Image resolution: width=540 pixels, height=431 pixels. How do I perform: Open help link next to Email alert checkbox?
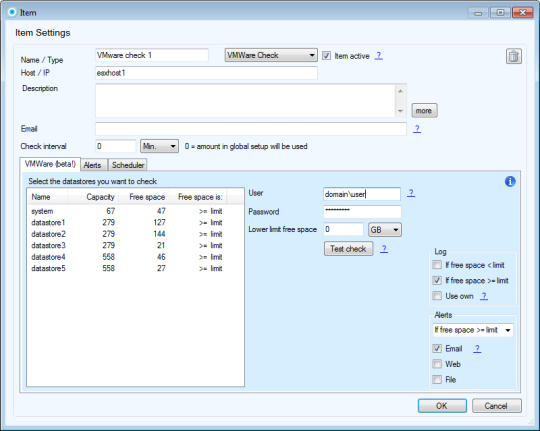[477, 349]
